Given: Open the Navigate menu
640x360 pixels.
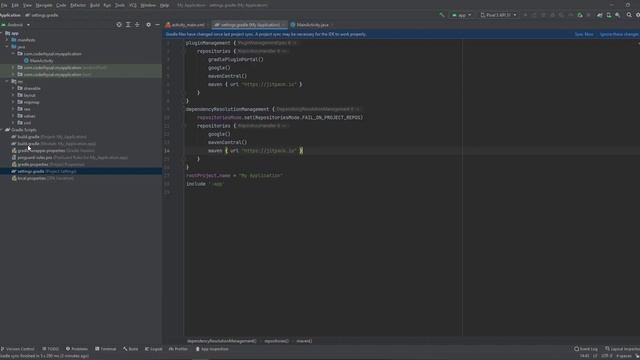Looking at the screenshot, I should pos(44,5).
